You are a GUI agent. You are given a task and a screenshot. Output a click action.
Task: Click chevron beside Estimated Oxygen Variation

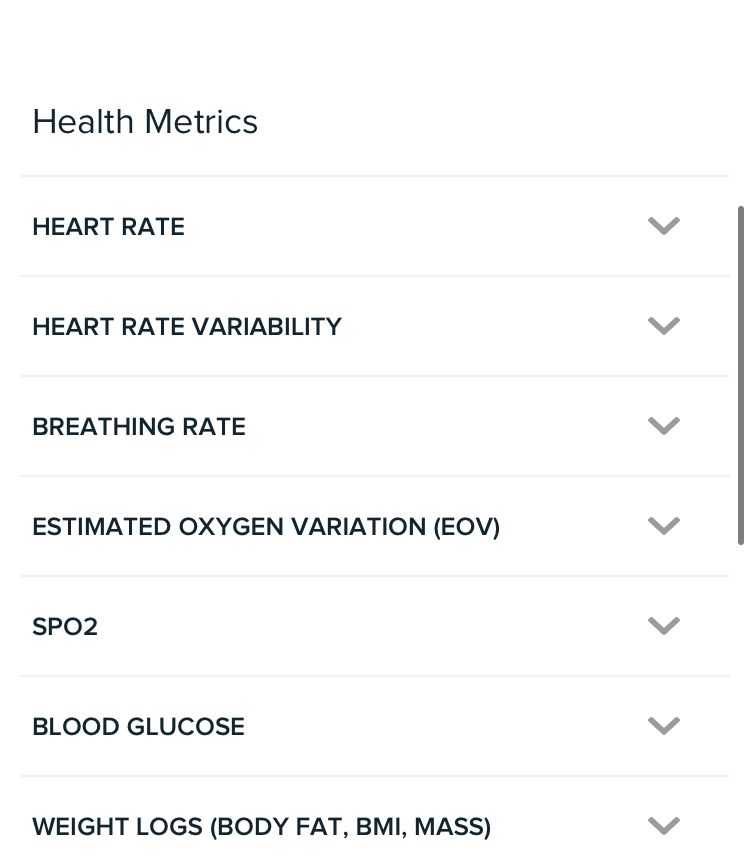coord(664,526)
